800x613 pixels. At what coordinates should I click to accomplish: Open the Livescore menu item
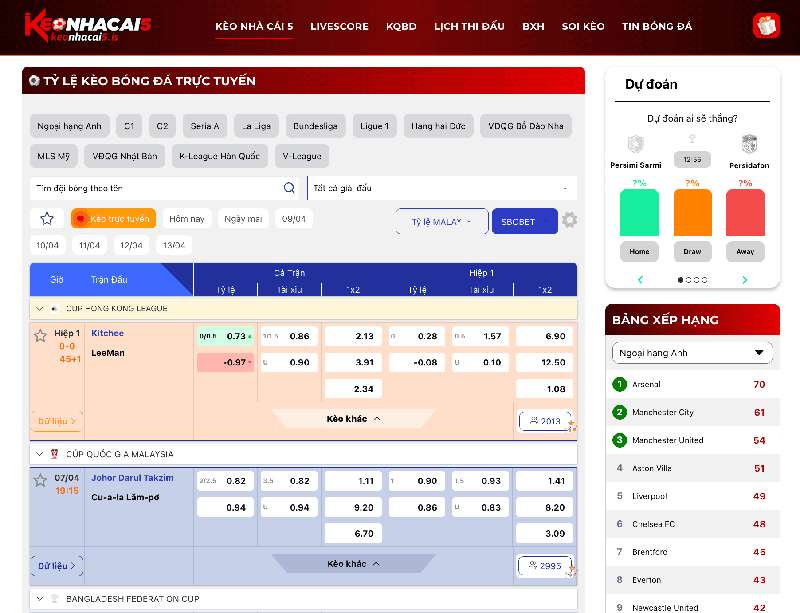(x=339, y=26)
